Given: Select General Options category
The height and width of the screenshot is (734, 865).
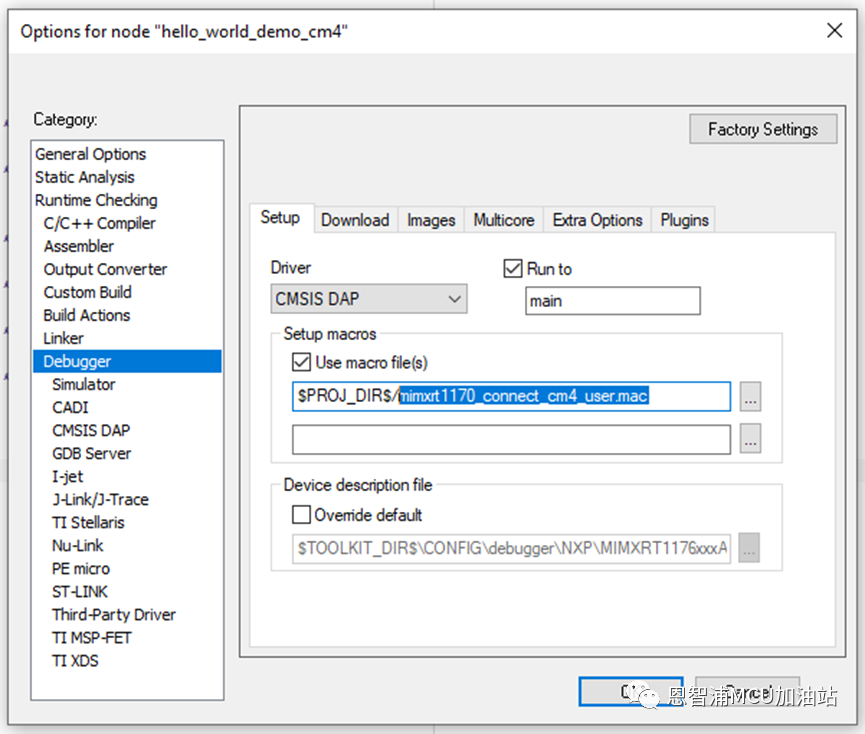Looking at the screenshot, I should [x=90, y=154].
